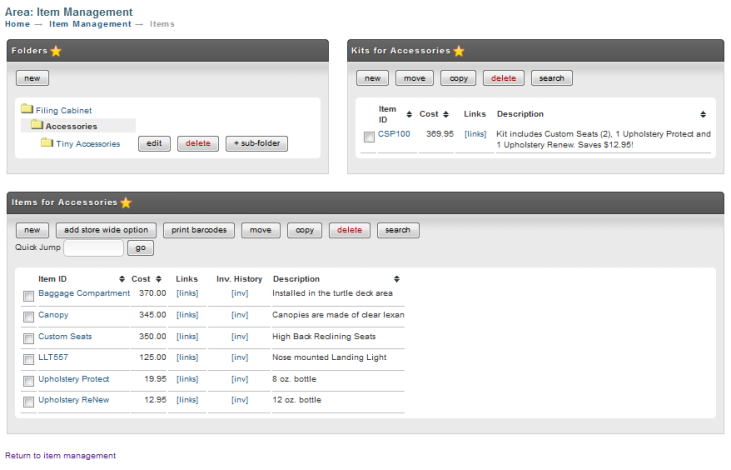Sort items by Description column arrows
The width and height of the screenshot is (731, 470).
pyautogui.click(x=397, y=279)
